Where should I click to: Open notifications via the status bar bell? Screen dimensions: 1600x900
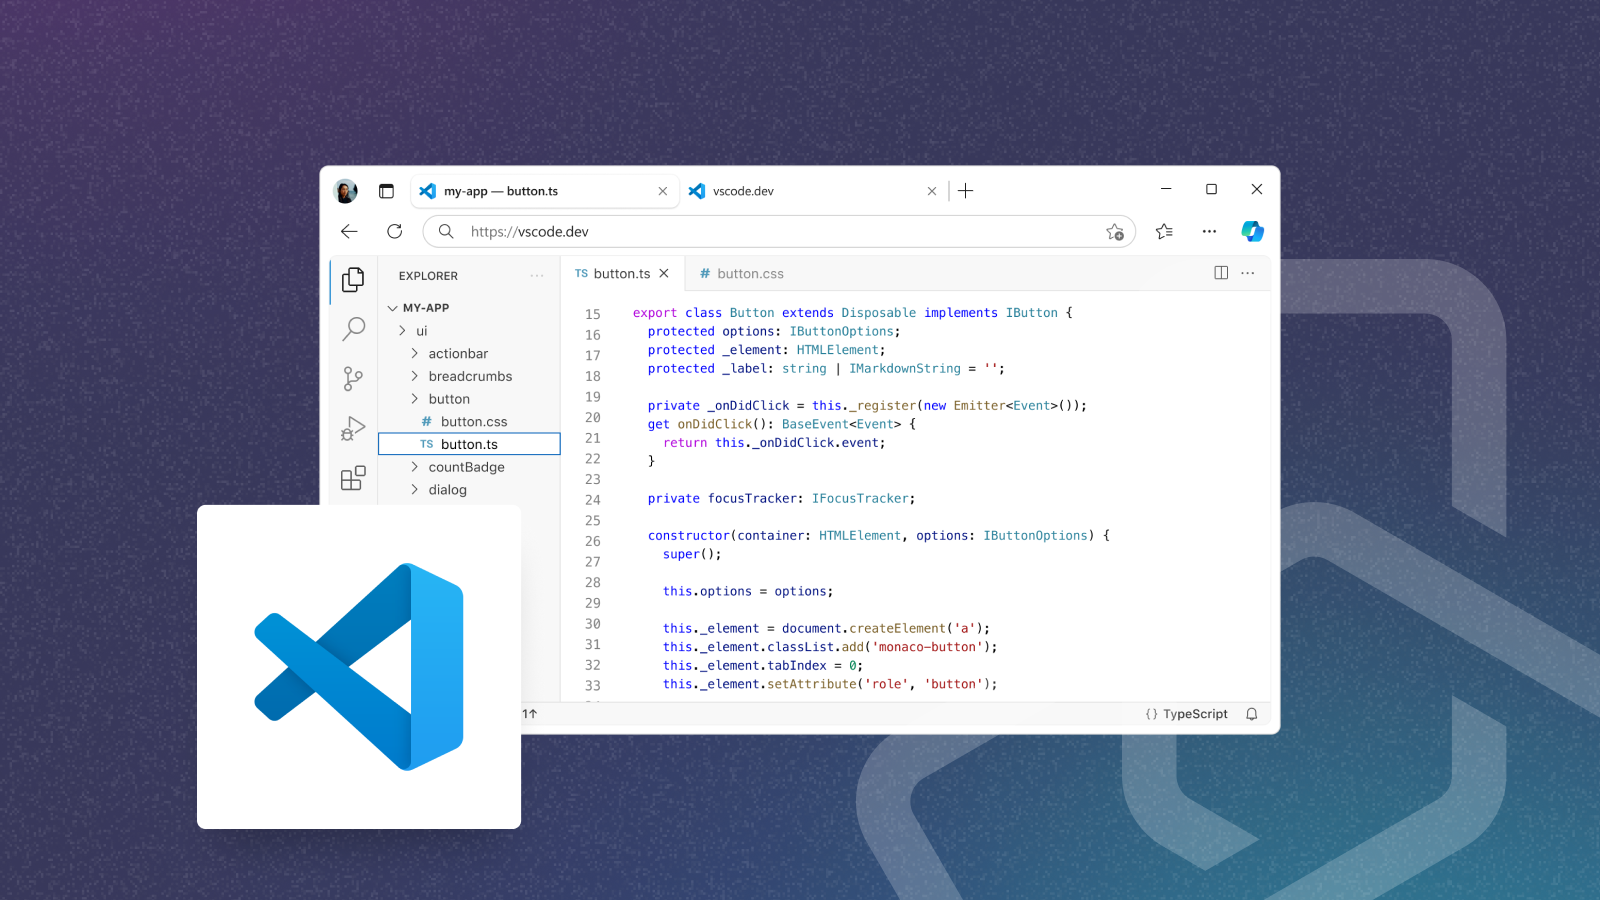(x=1252, y=714)
